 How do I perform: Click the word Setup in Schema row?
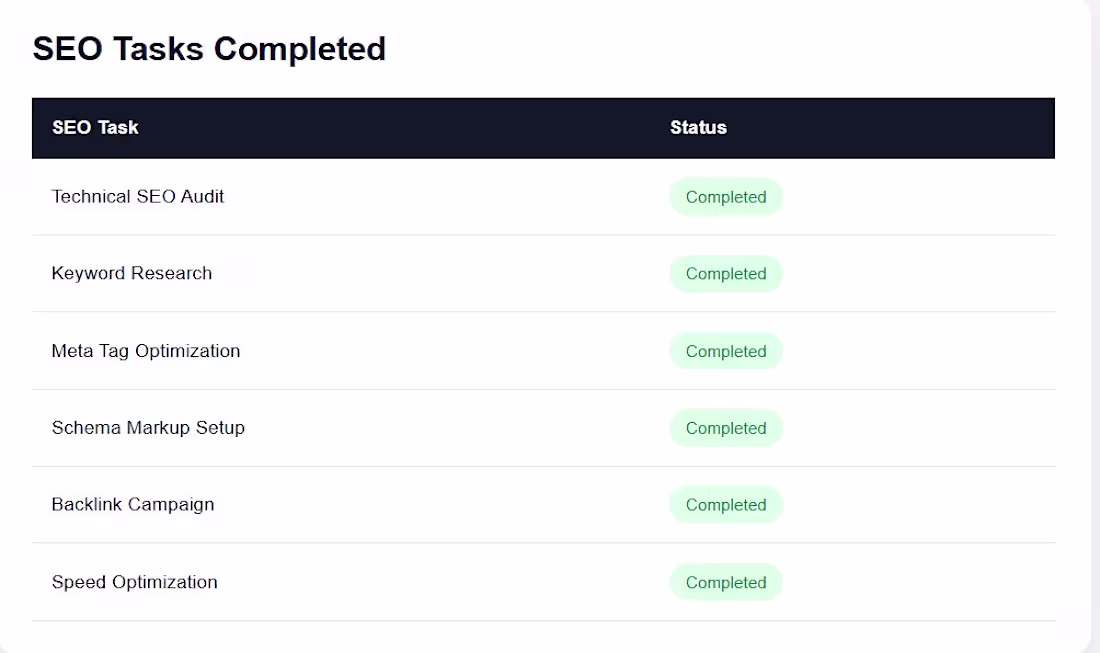point(220,428)
